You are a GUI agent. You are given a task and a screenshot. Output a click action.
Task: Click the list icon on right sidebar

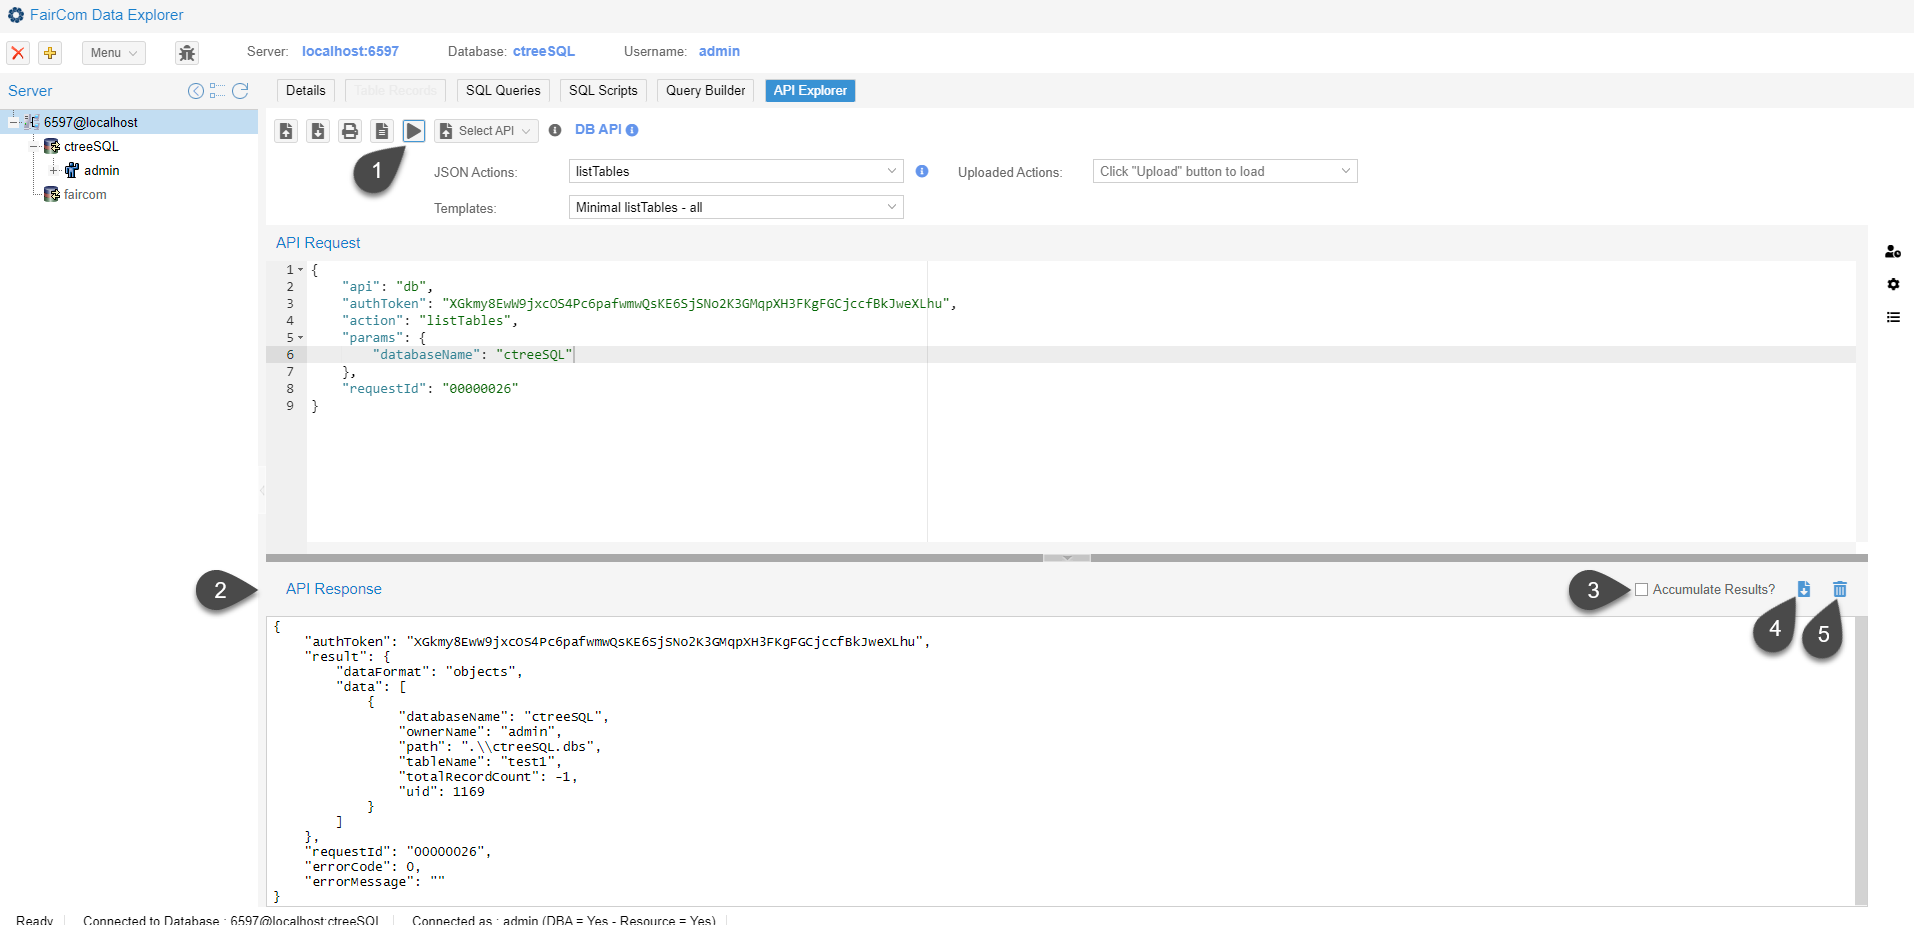pyautogui.click(x=1893, y=317)
